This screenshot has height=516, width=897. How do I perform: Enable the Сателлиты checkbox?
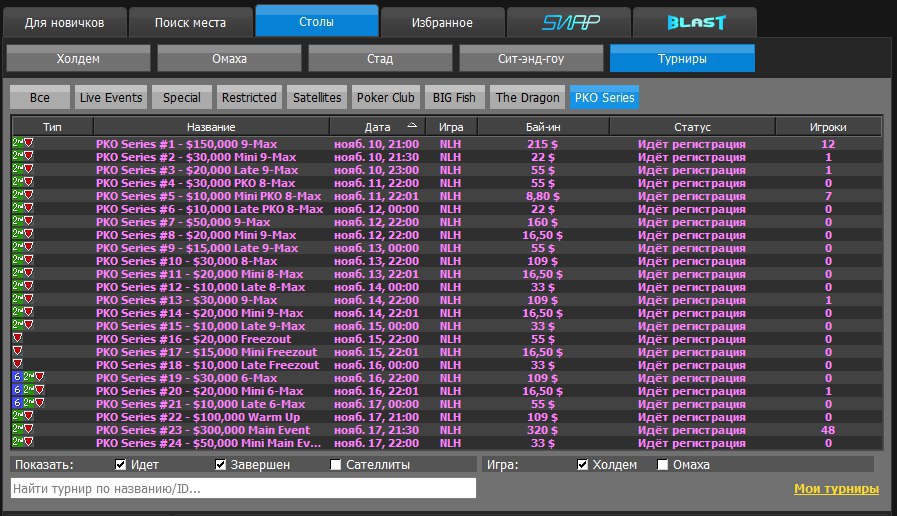click(x=336, y=465)
